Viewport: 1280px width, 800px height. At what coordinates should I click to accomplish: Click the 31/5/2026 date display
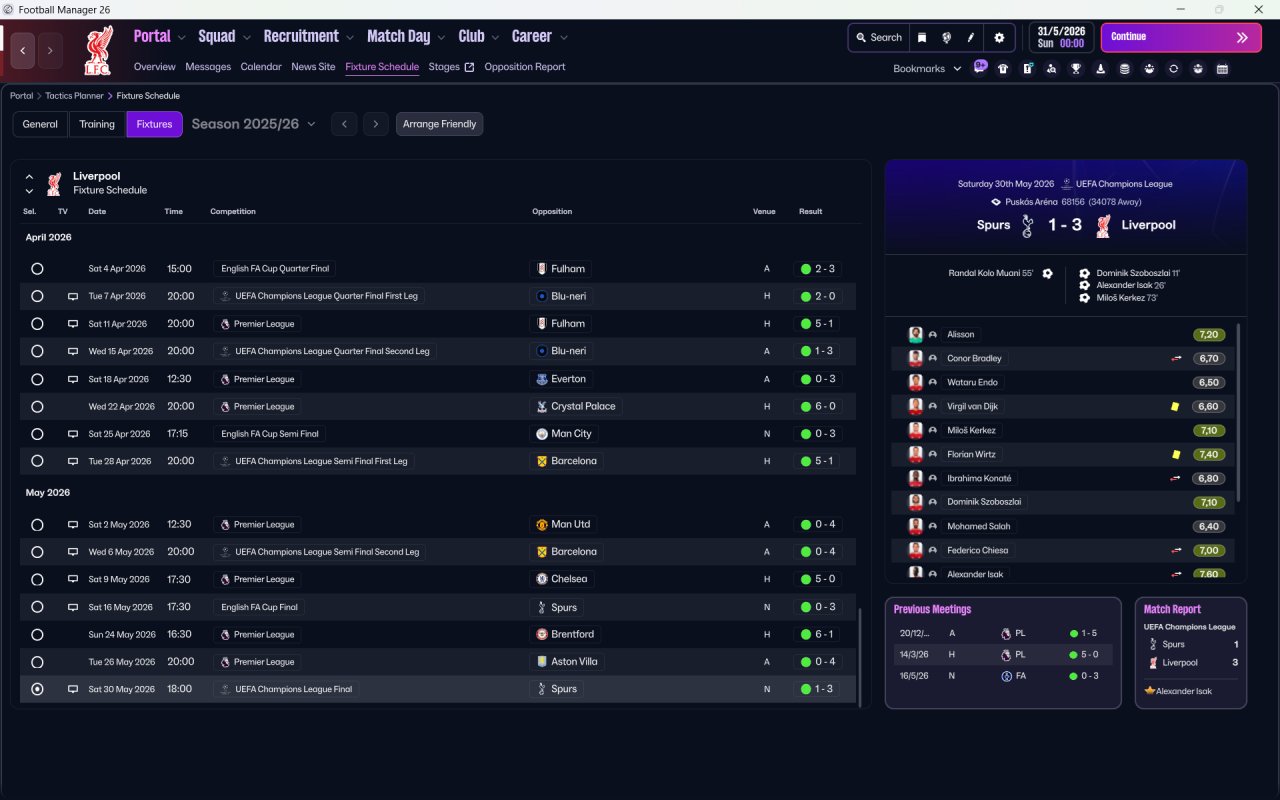pyautogui.click(x=1062, y=38)
